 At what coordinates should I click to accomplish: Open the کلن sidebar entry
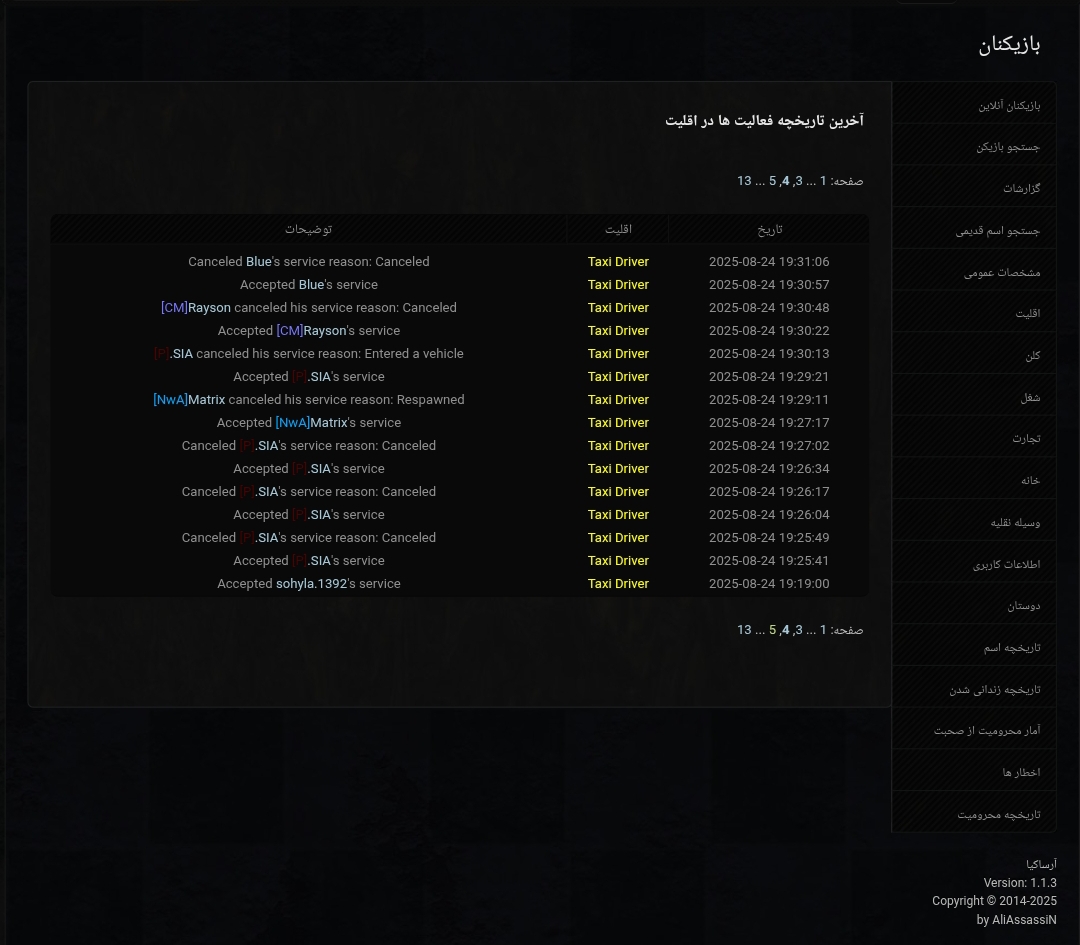tap(974, 354)
